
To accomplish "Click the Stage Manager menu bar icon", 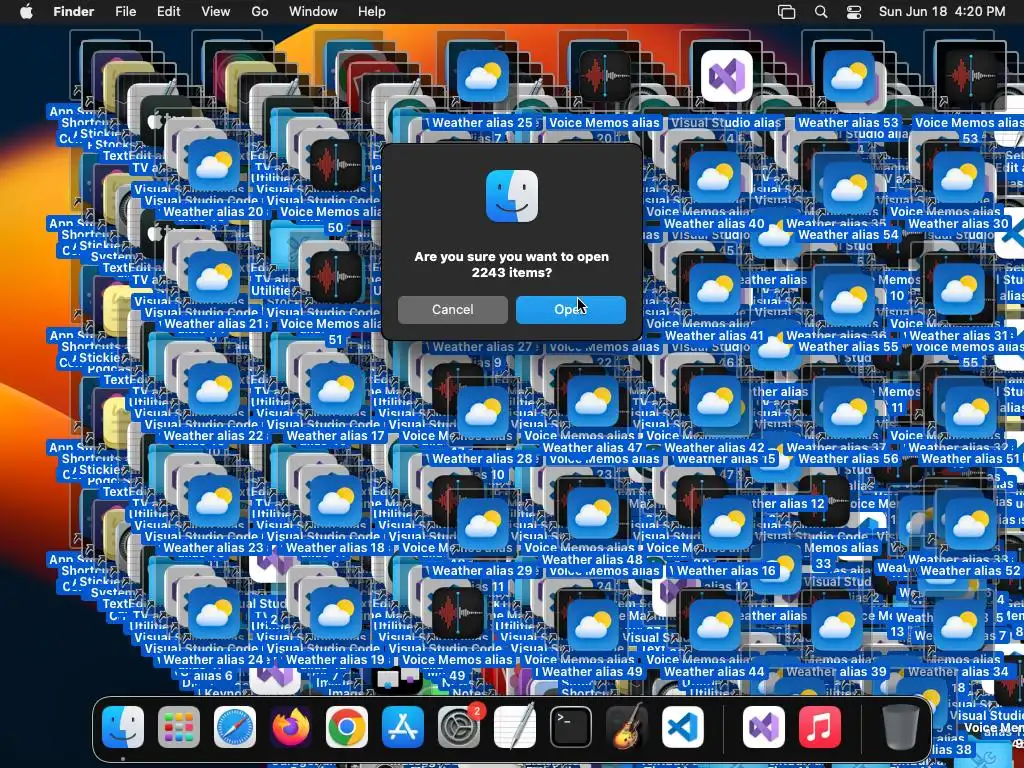I will [786, 12].
